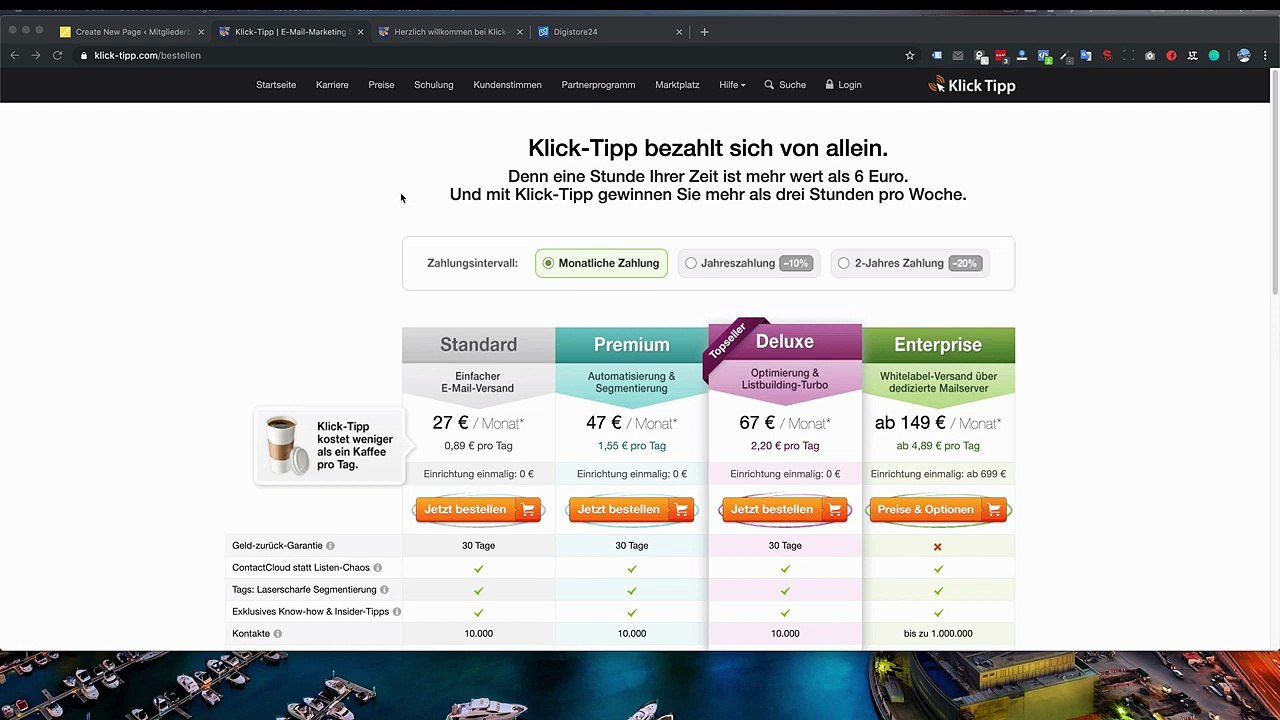Open the Chrome profile avatar

1244,56
